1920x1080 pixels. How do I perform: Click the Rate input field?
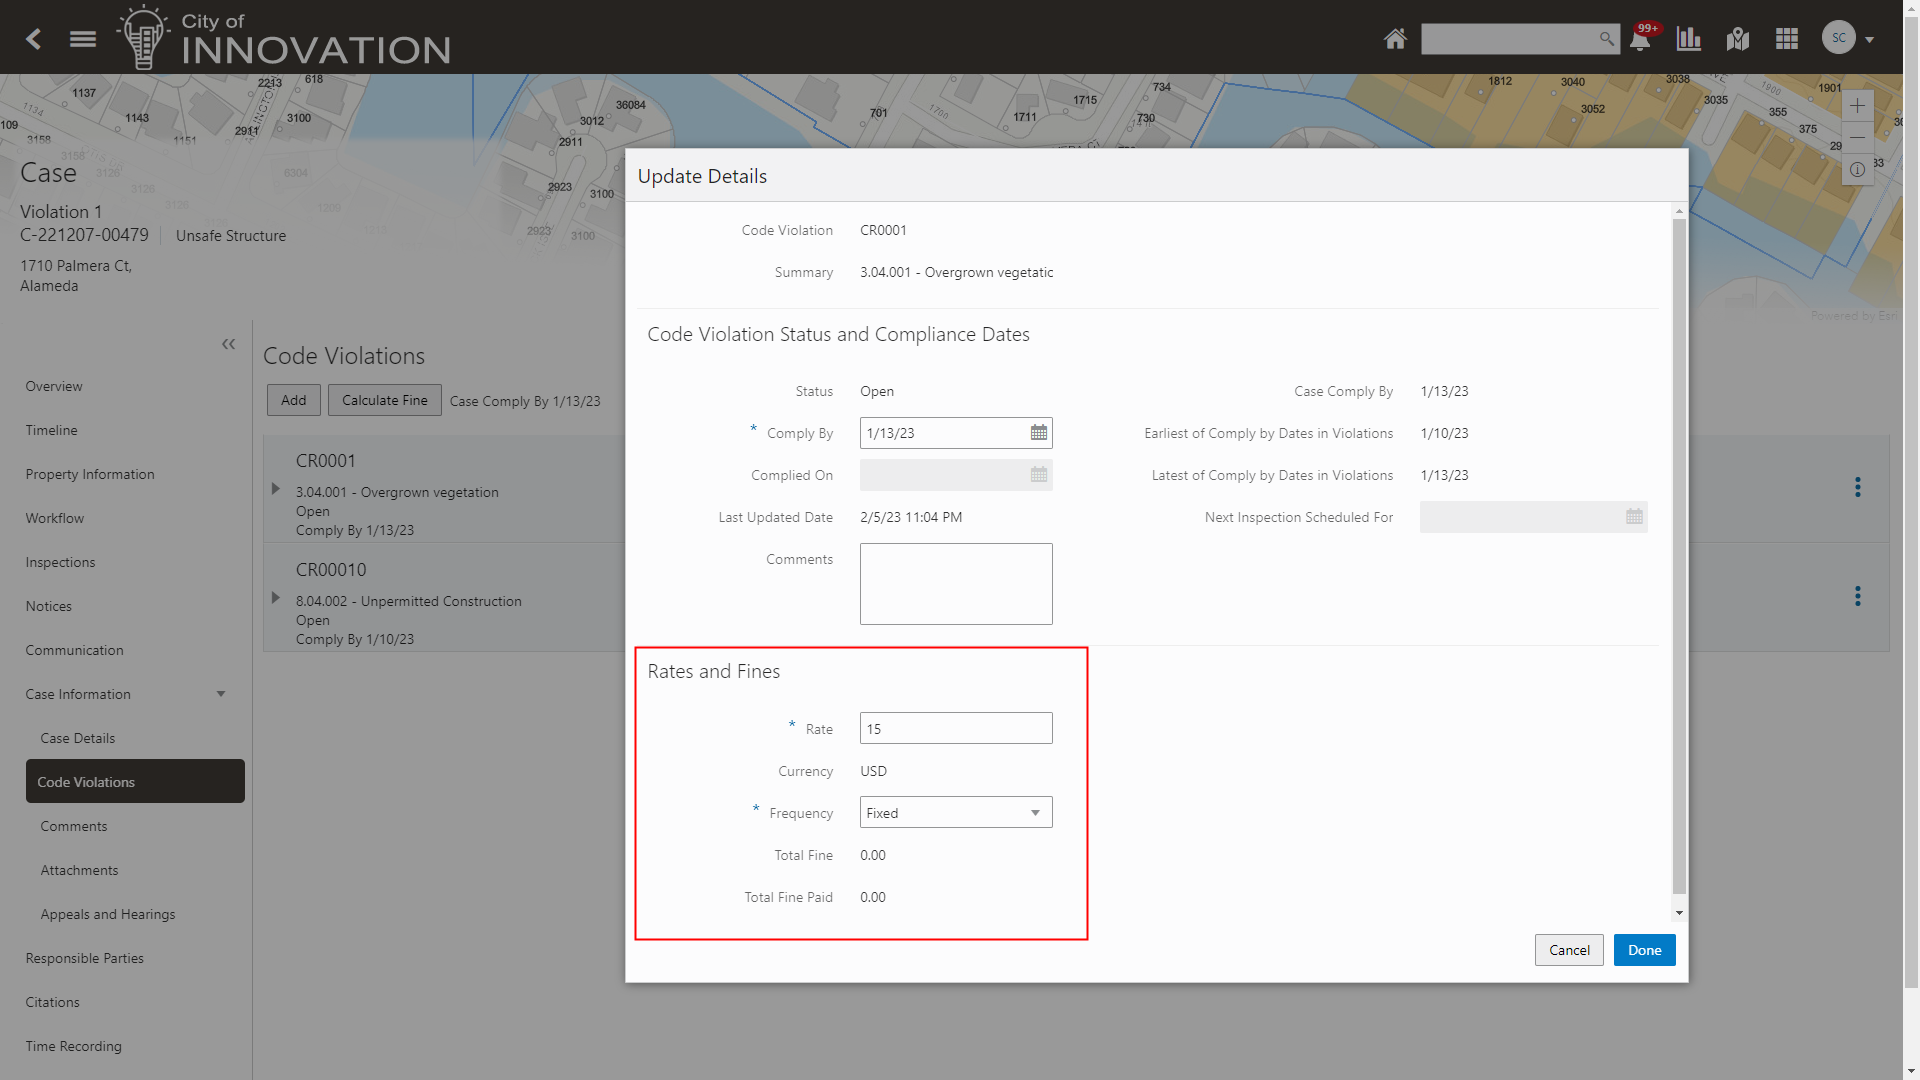click(955, 729)
